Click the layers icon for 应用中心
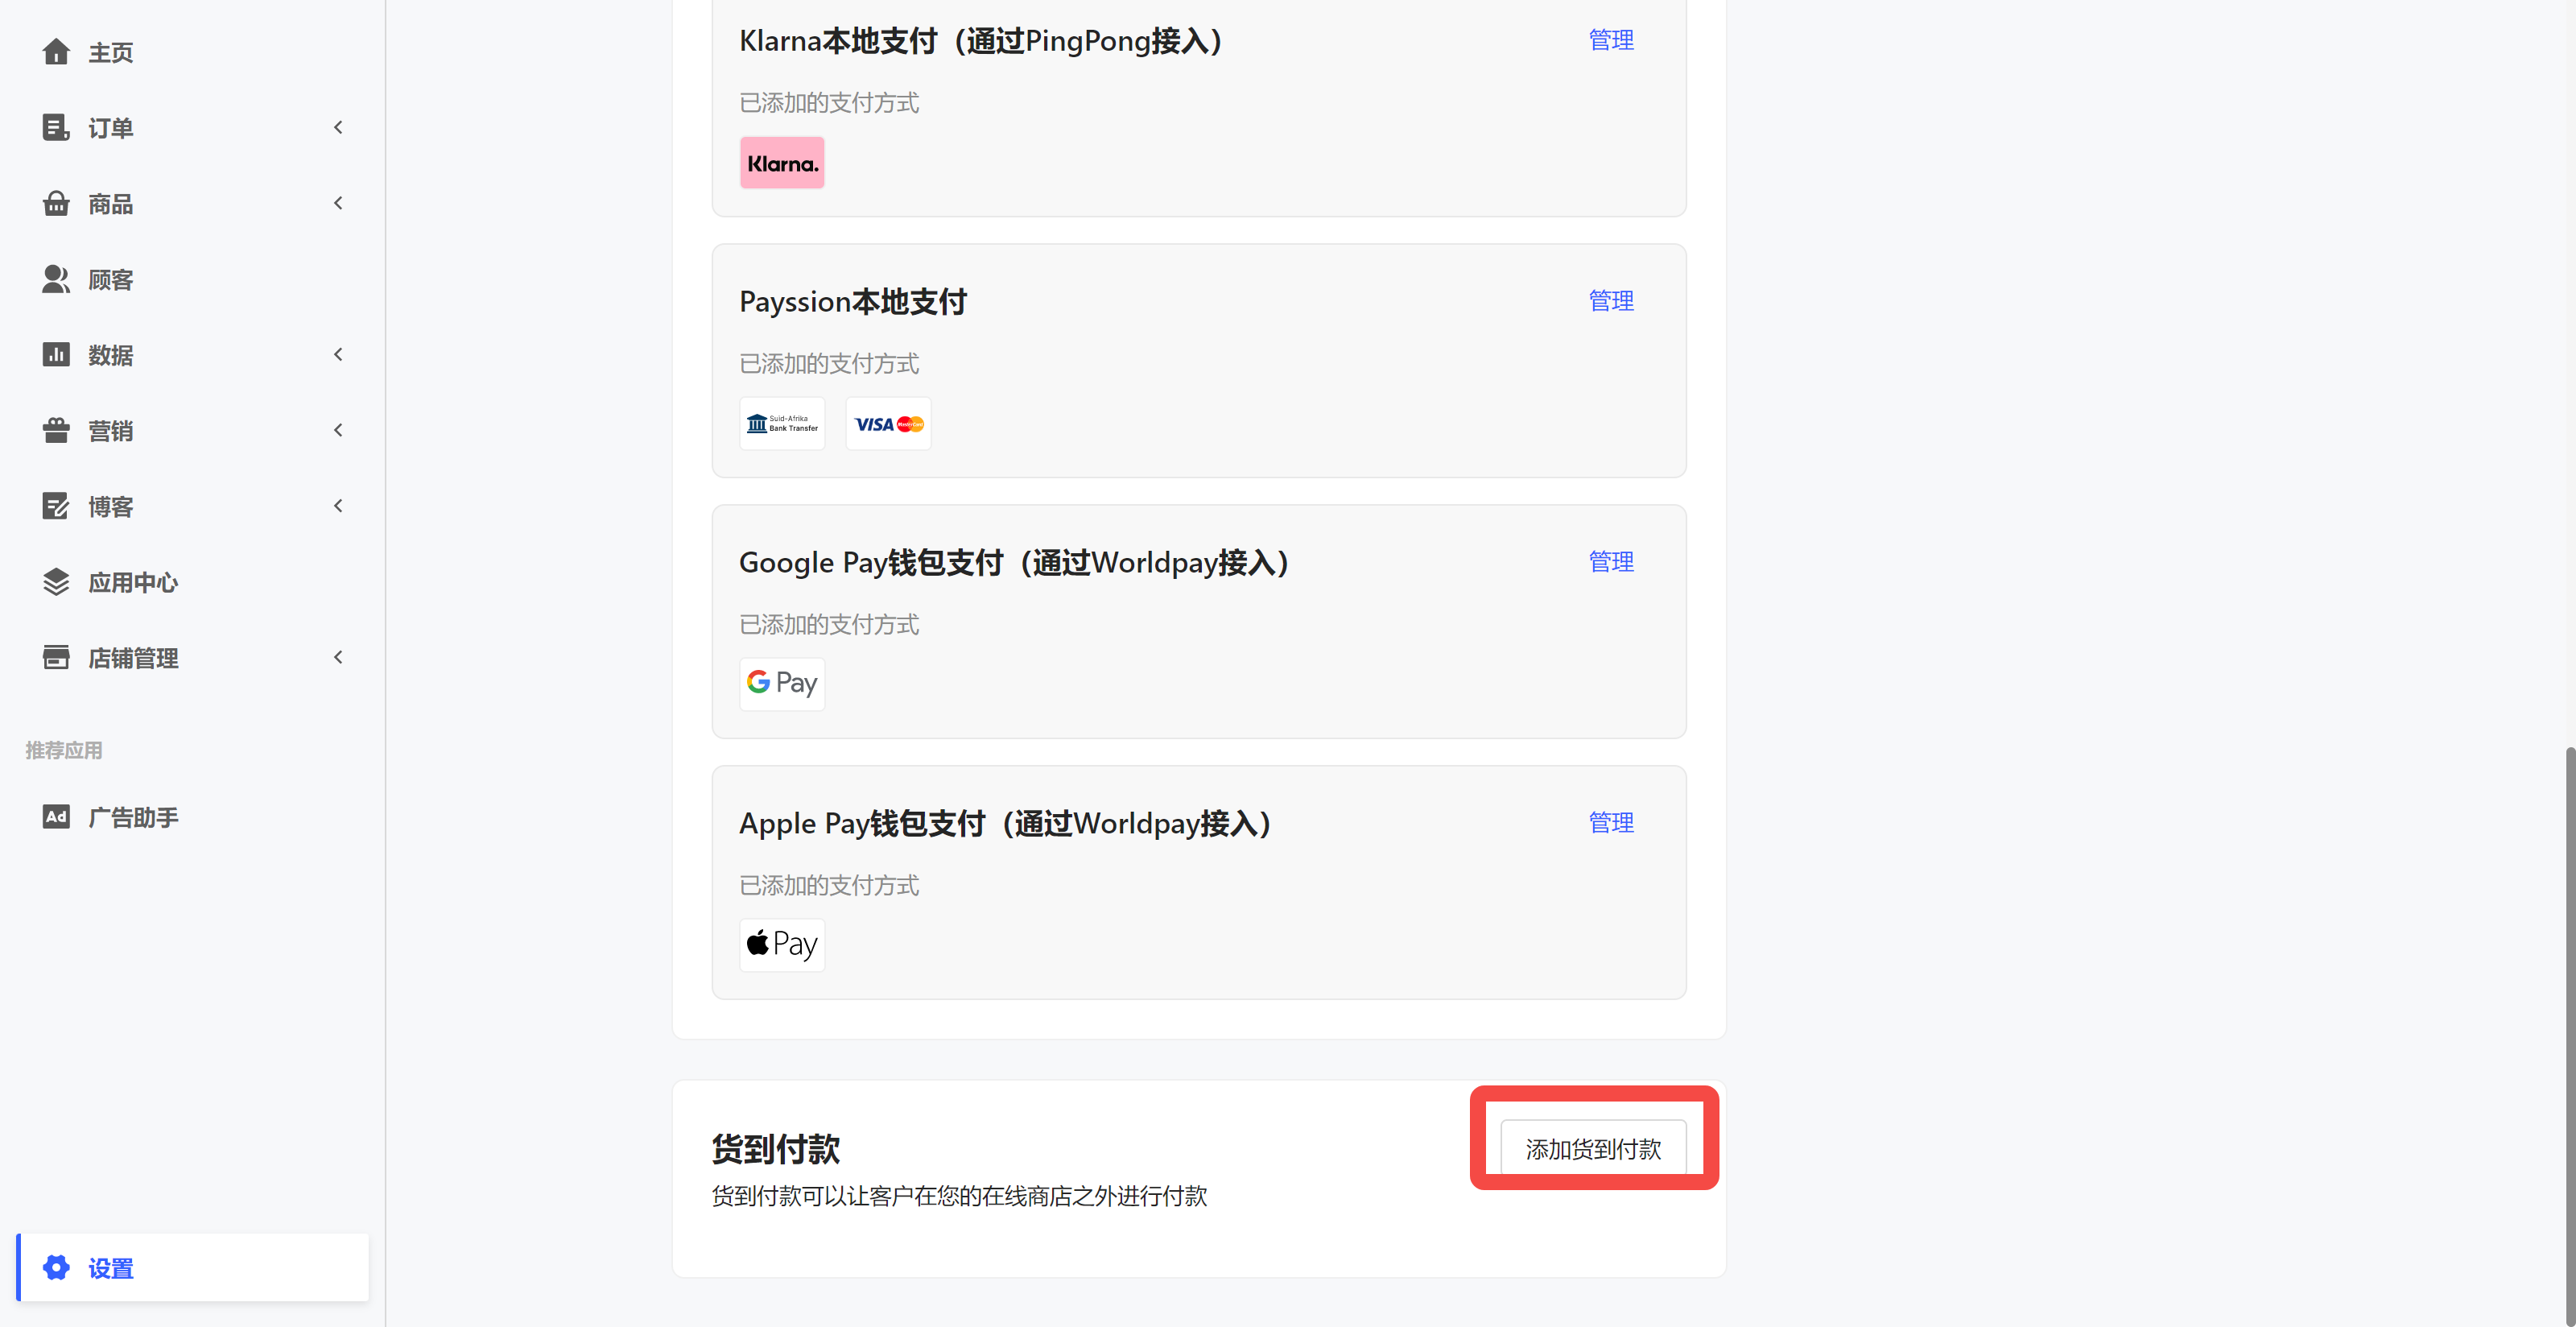Screen dimensions: 2576x1327 56,582
